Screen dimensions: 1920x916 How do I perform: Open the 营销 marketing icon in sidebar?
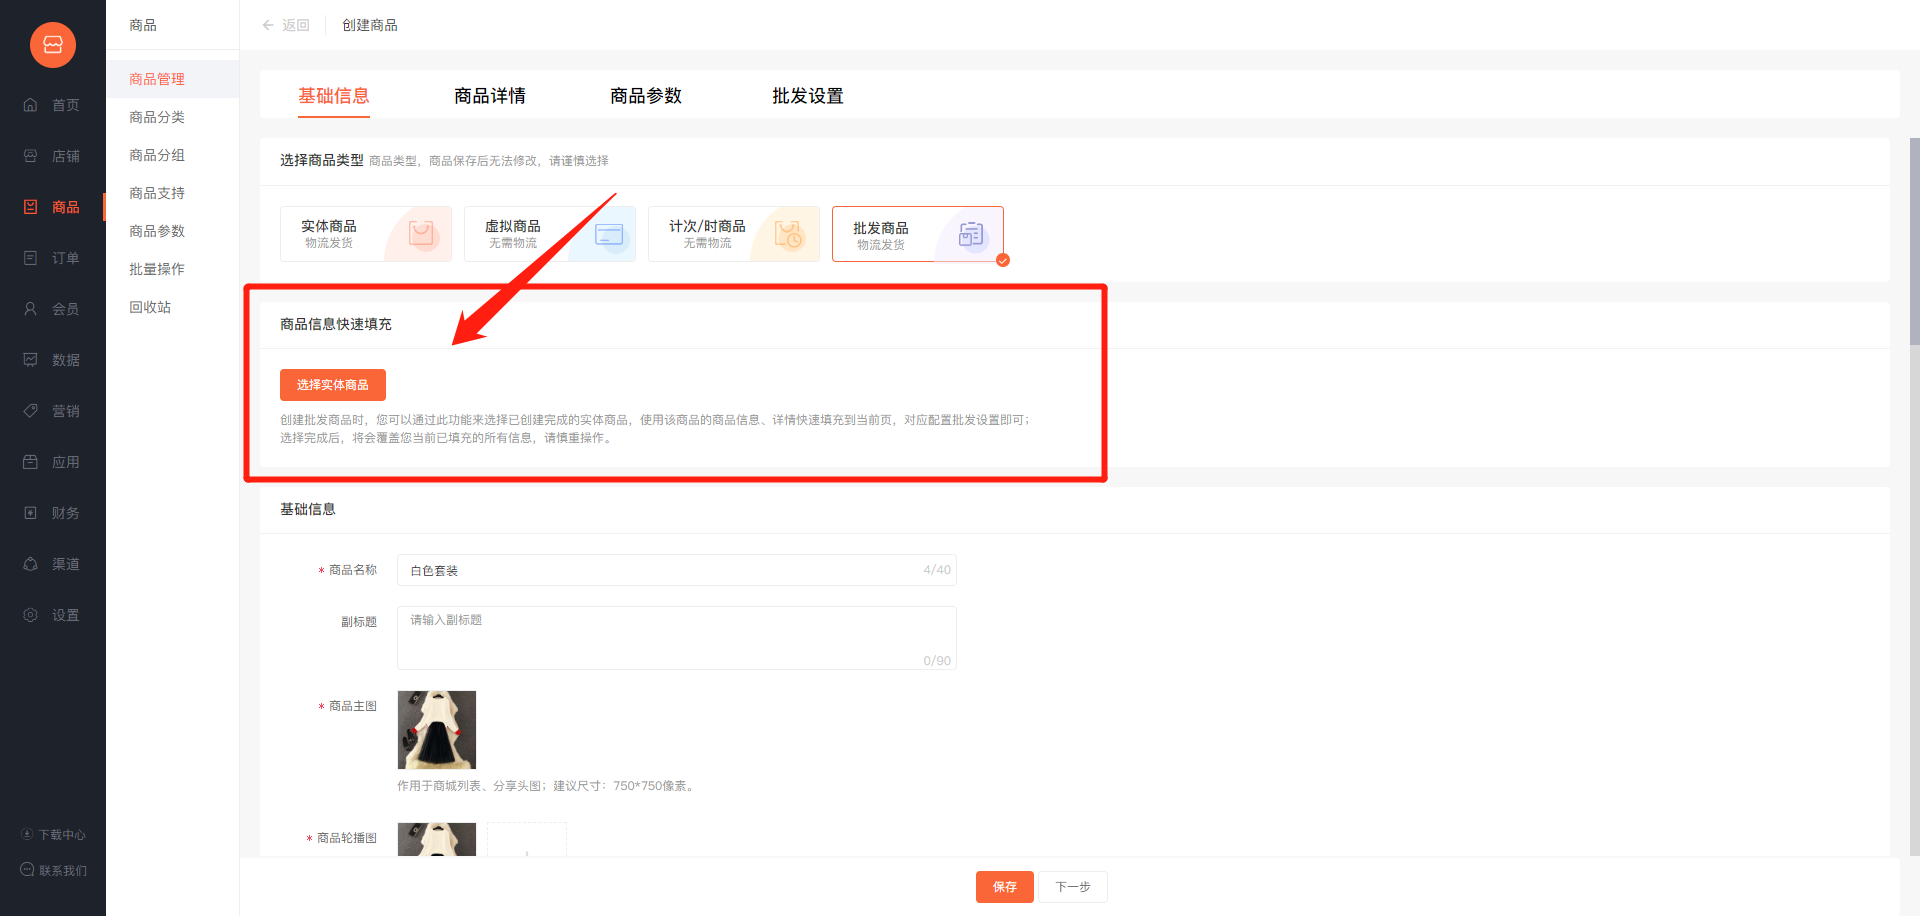[x=31, y=411]
